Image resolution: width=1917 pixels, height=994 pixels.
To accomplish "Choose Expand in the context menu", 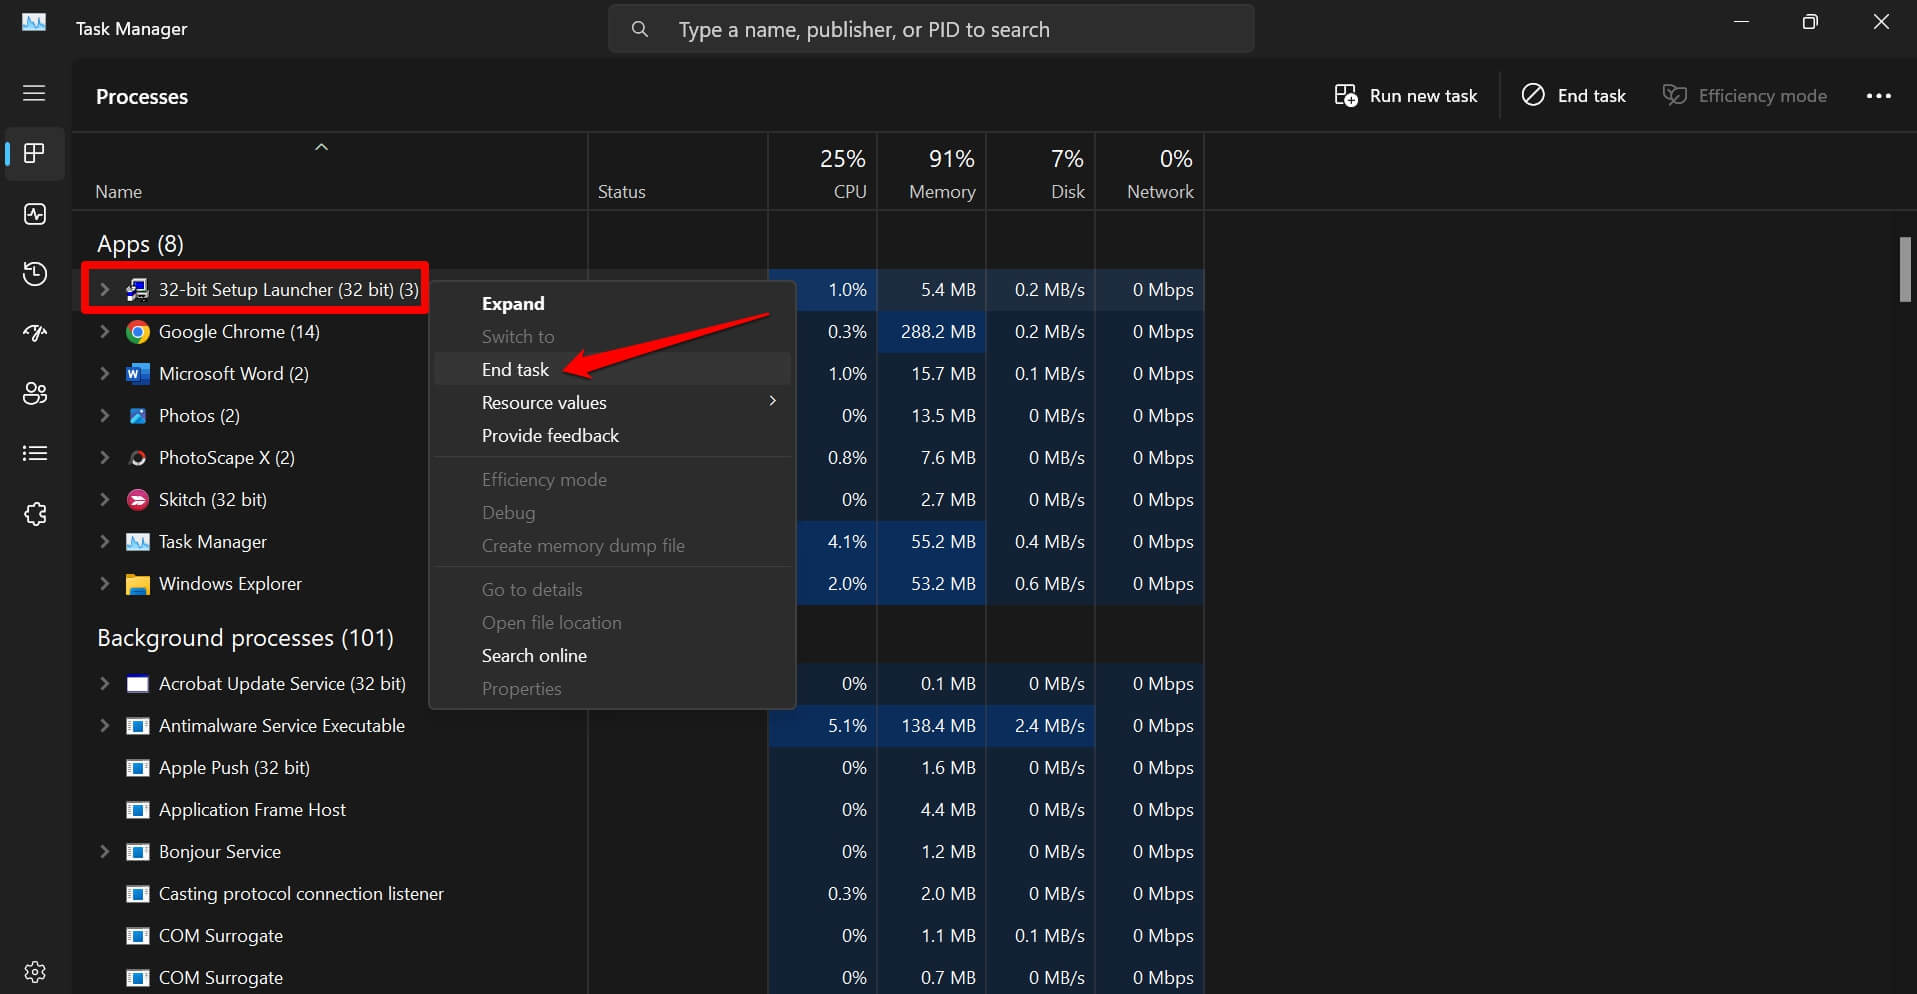I will [x=612, y=304].
